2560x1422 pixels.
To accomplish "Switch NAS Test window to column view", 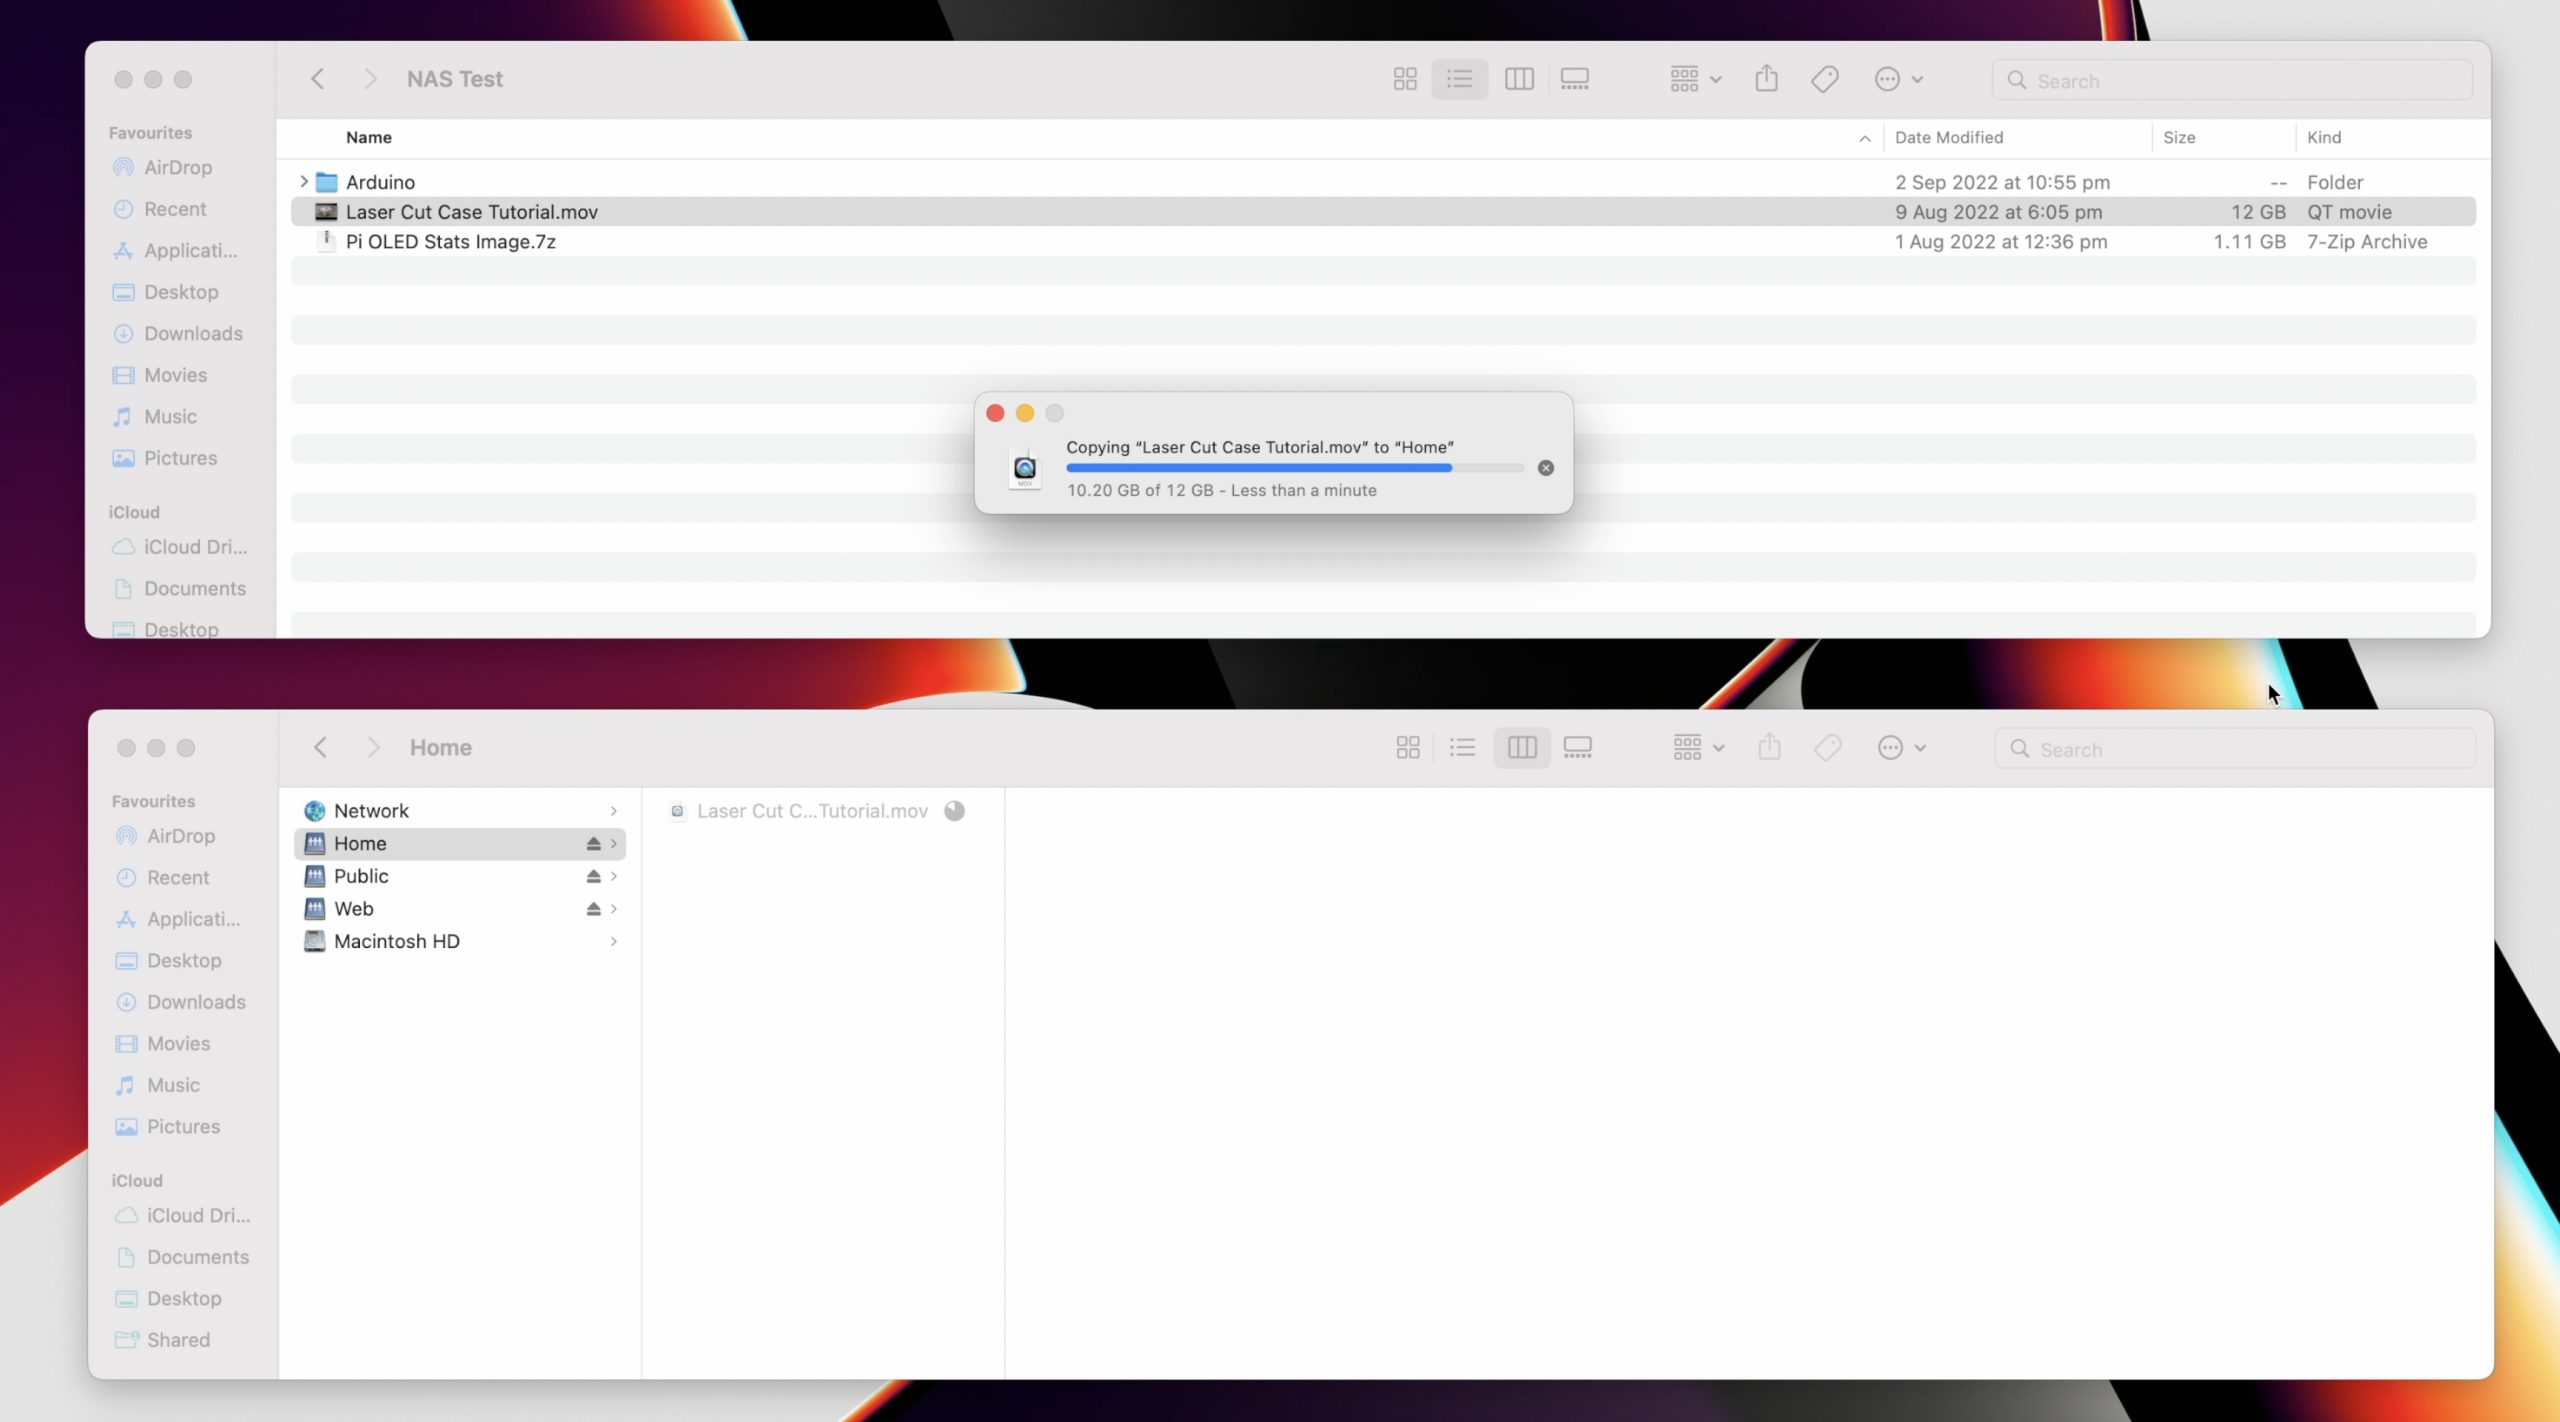I will pyautogui.click(x=1519, y=79).
